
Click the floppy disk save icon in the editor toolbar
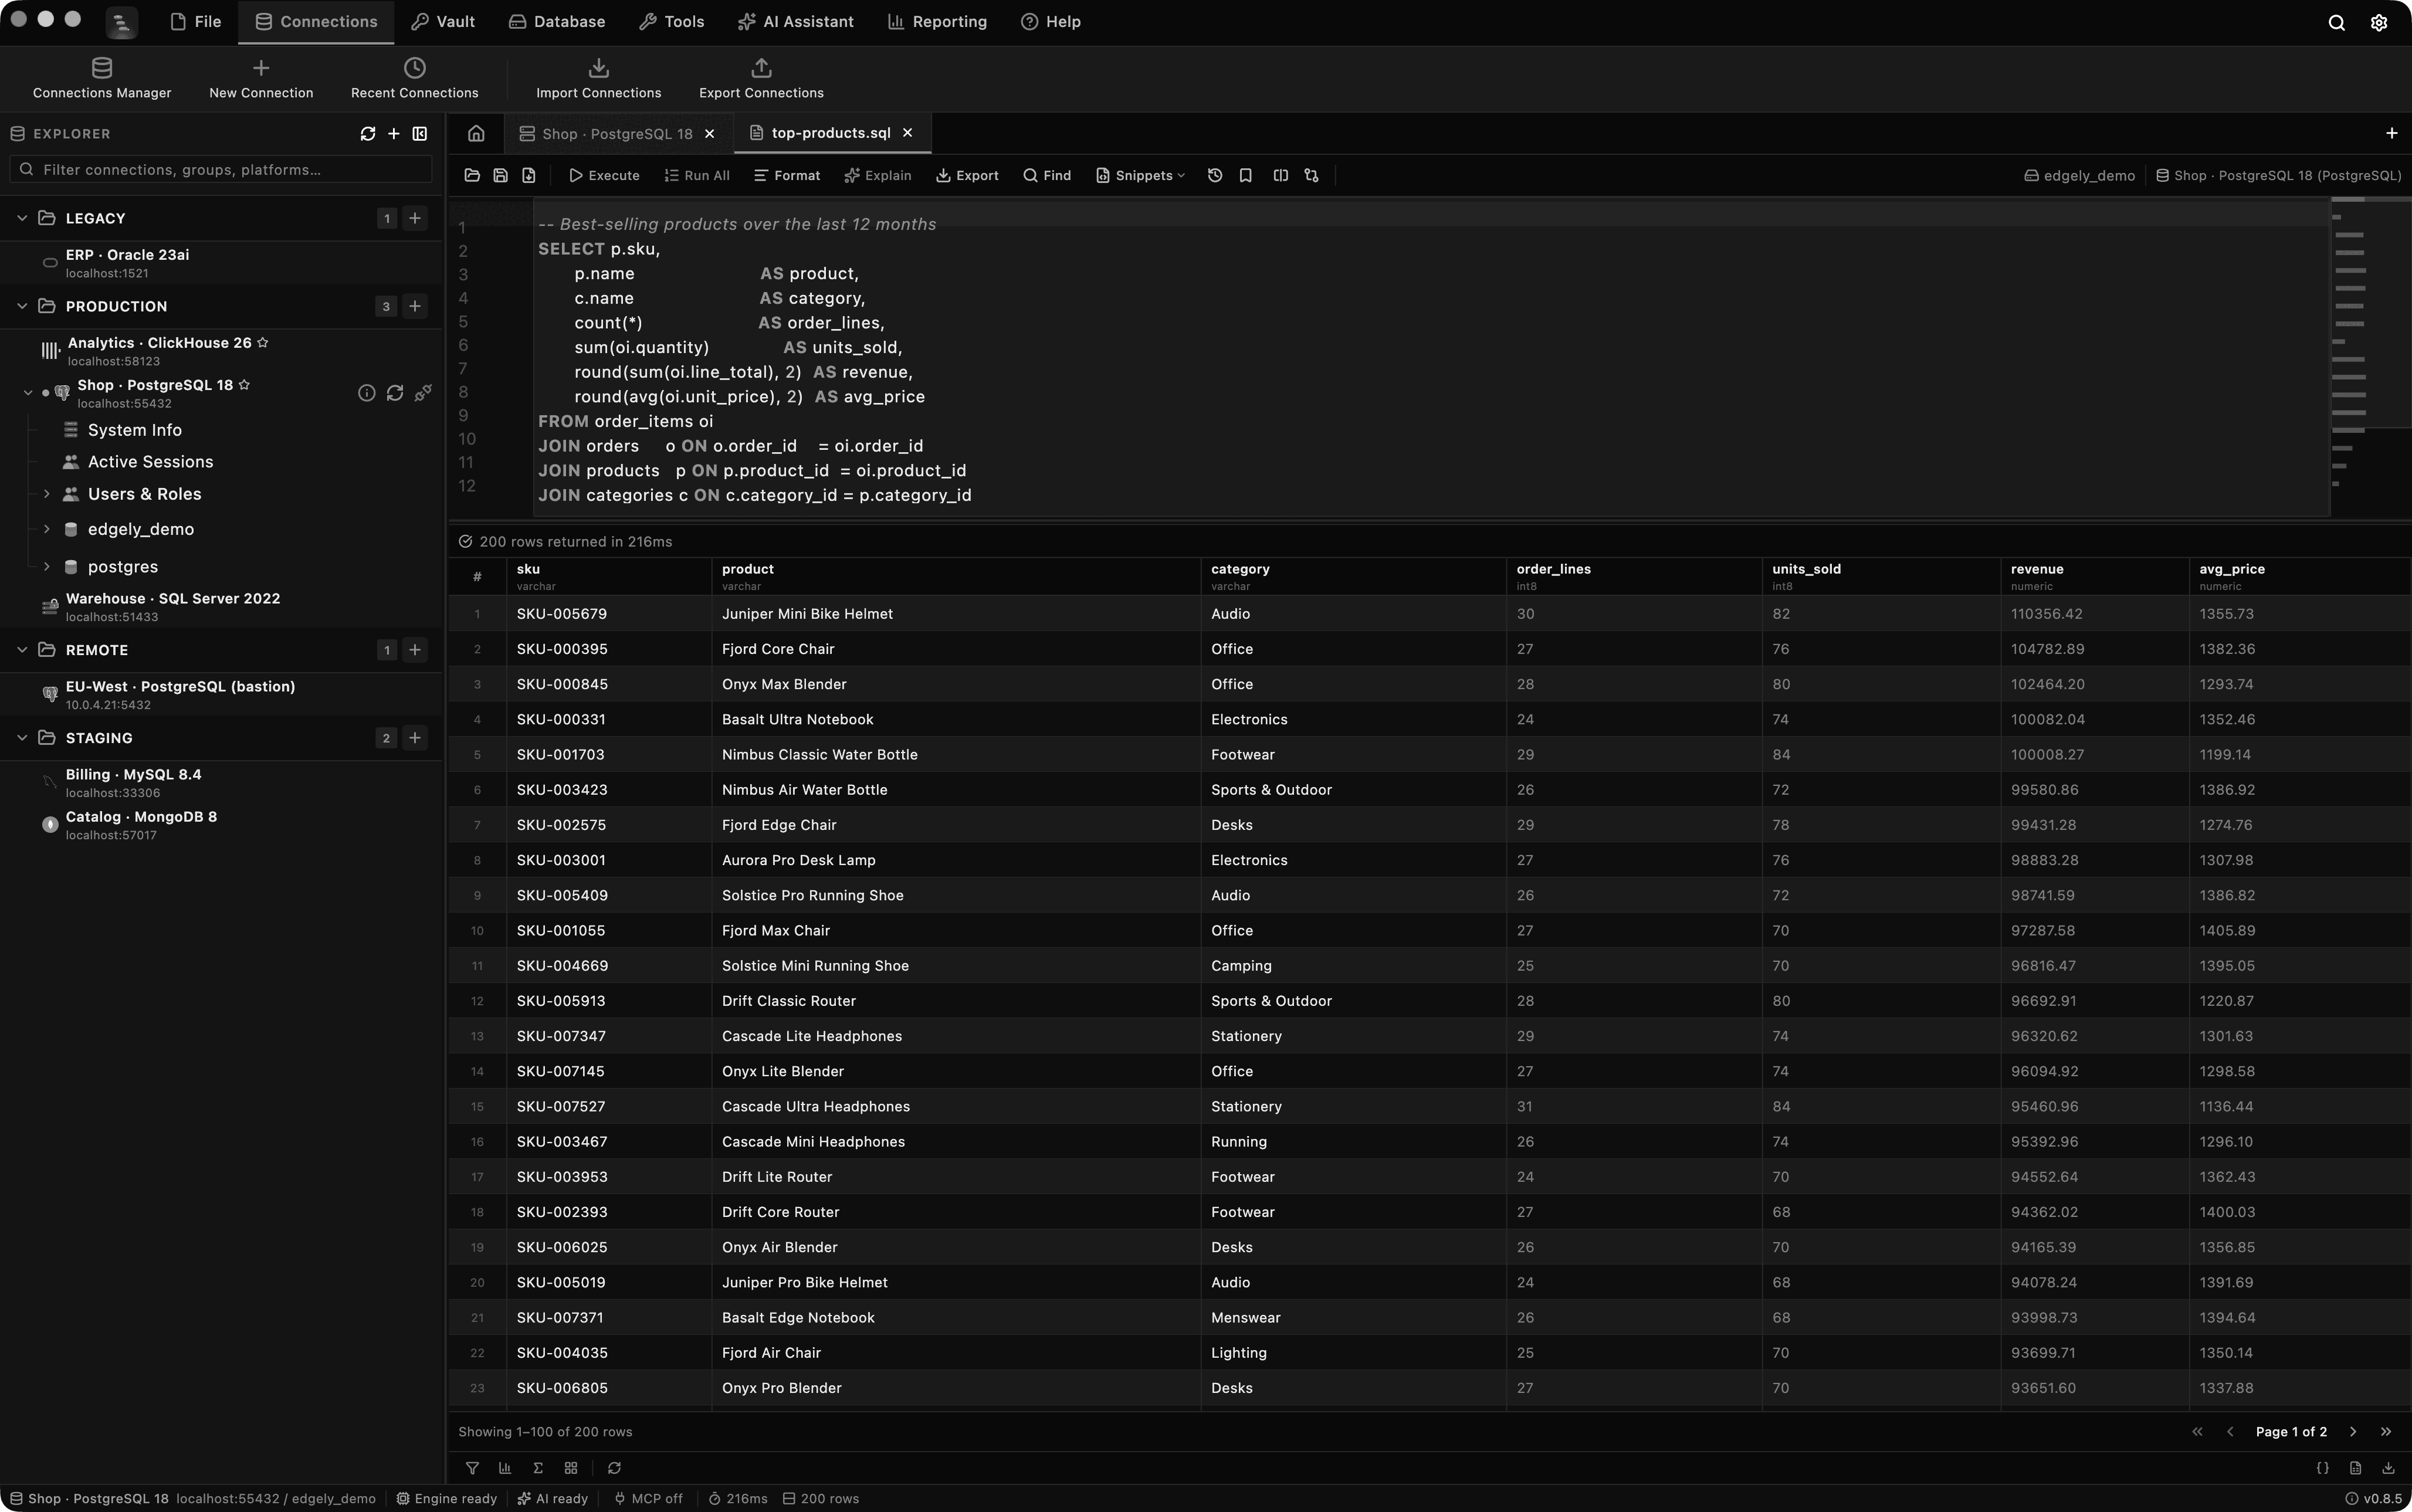[x=500, y=176]
